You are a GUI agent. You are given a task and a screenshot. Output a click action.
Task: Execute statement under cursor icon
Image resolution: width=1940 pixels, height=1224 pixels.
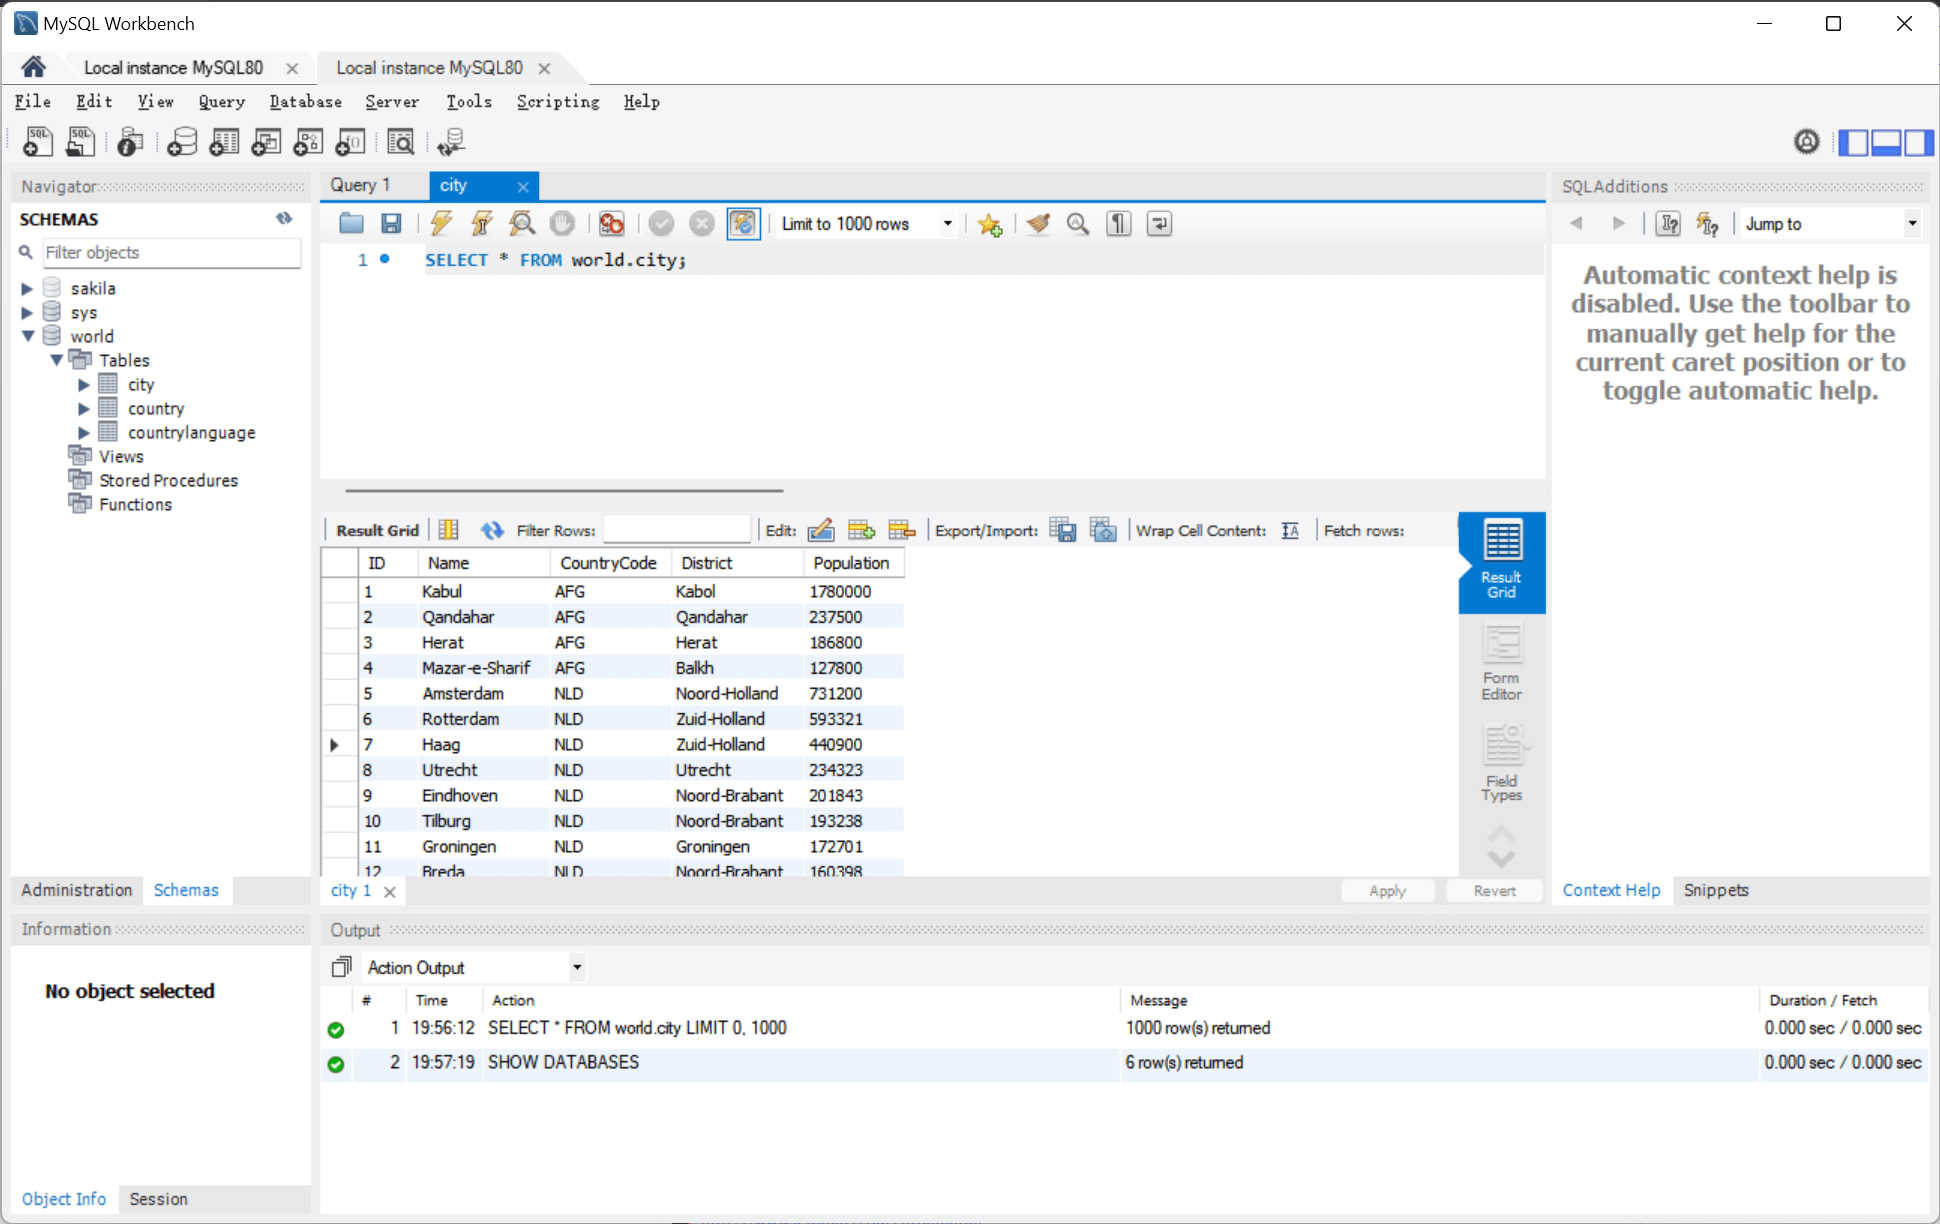pyautogui.click(x=482, y=224)
